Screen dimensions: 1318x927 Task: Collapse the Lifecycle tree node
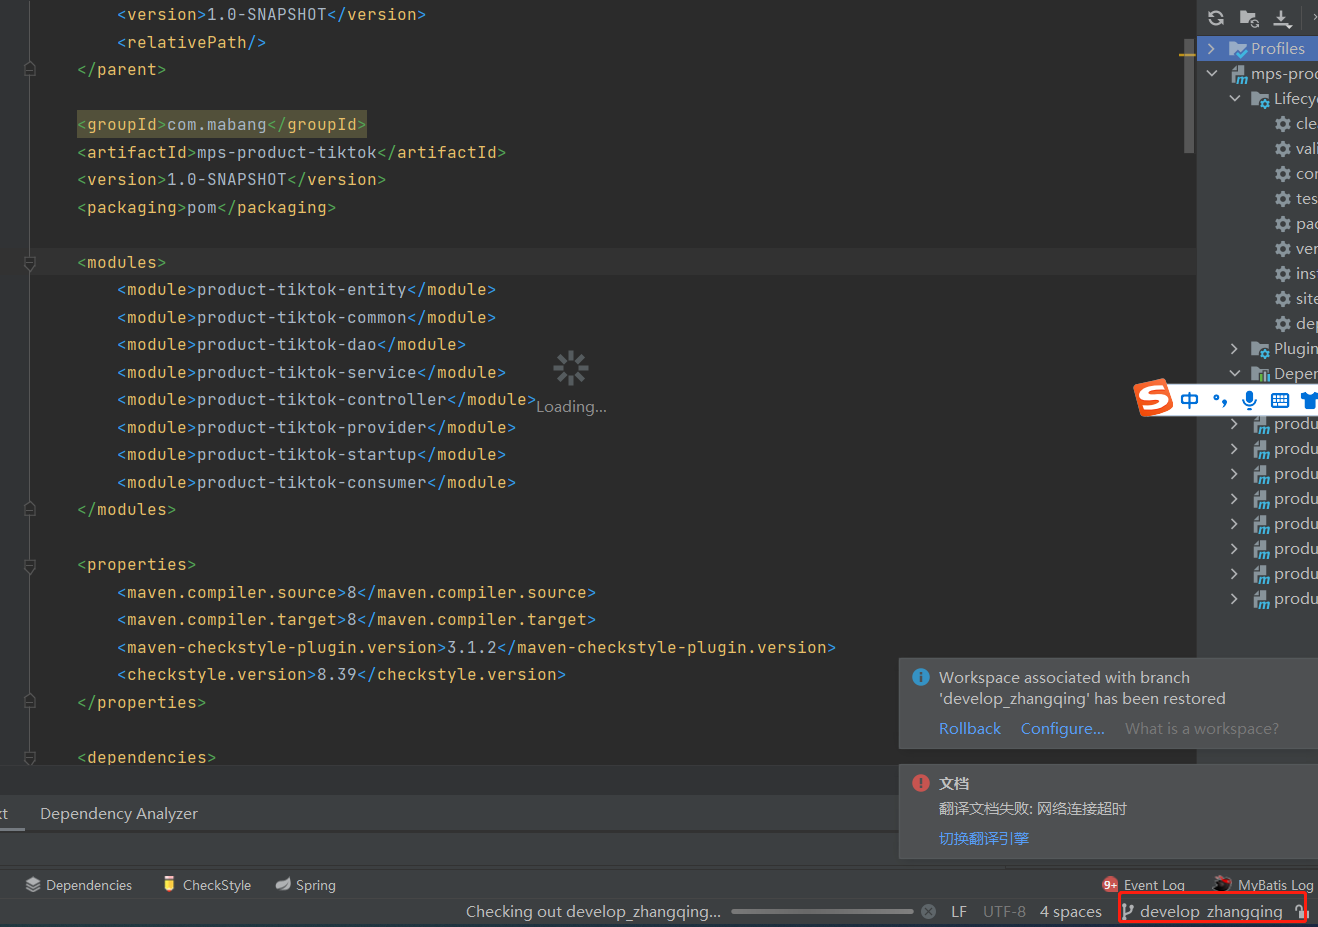pyautogui.click(x=1235, y=99)
